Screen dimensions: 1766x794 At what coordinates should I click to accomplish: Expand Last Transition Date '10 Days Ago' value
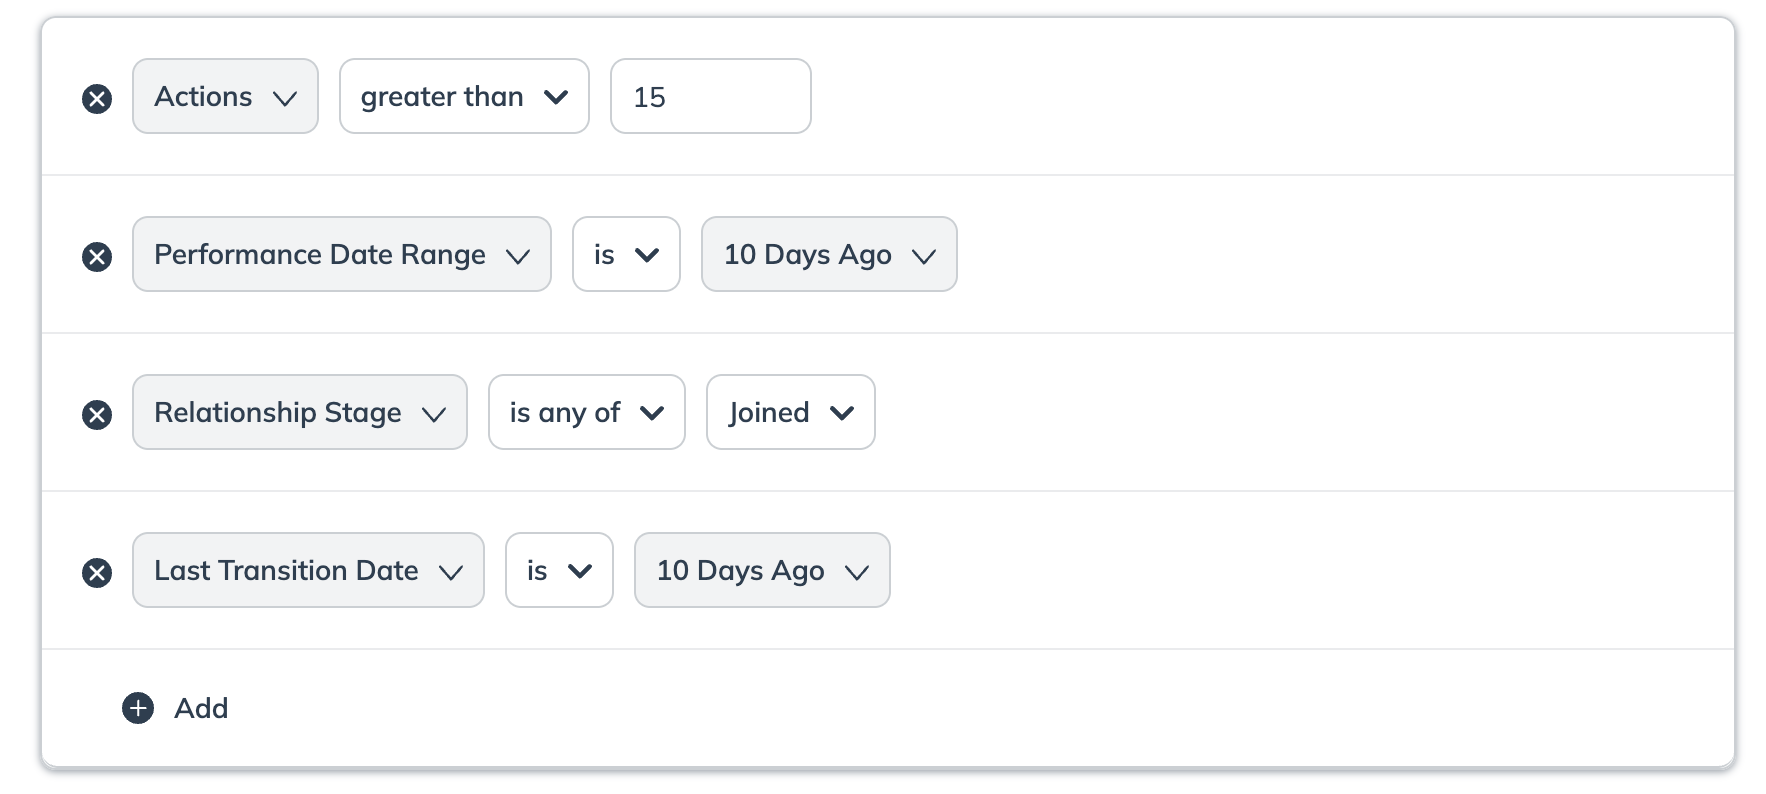[x=762, y=571]
